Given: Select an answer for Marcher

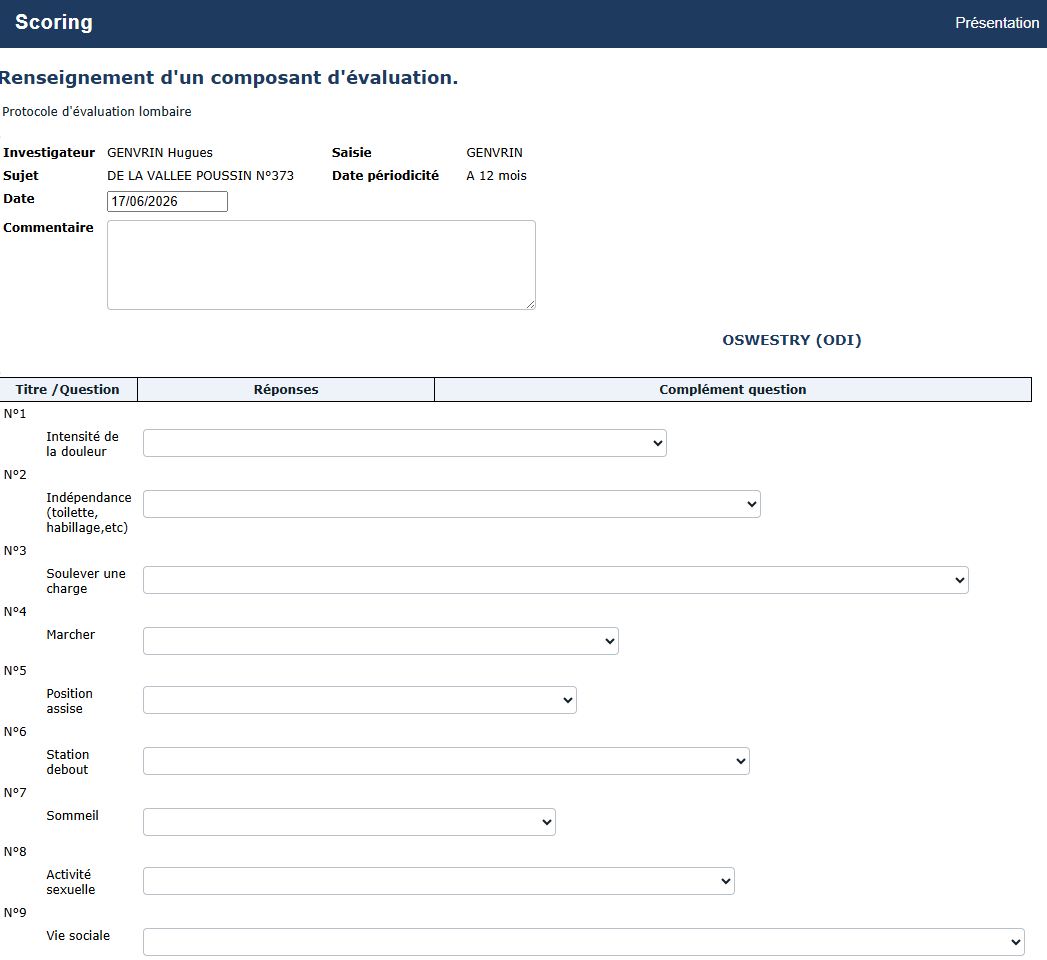Looking at the screenshot, I should tap(381, 641).
